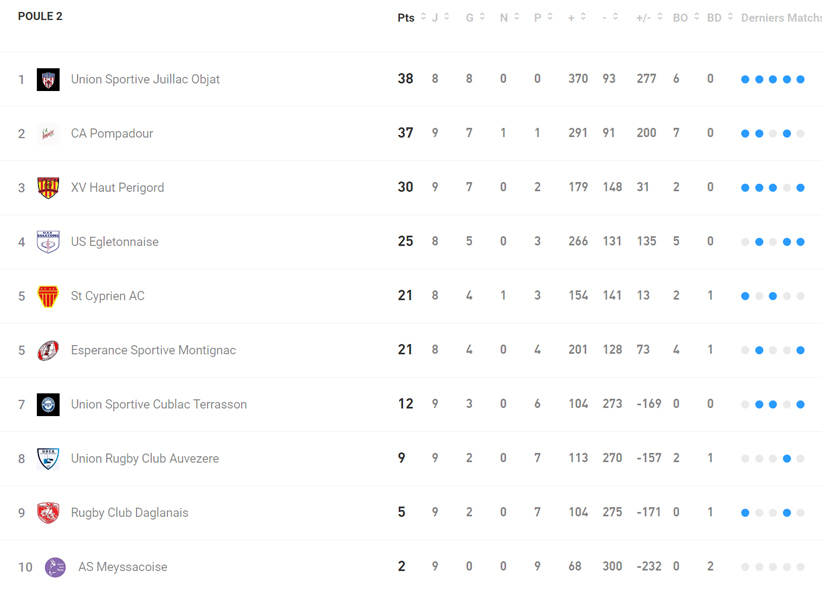Click the Union Sportive Juillac Objat logo

(48, 79)
